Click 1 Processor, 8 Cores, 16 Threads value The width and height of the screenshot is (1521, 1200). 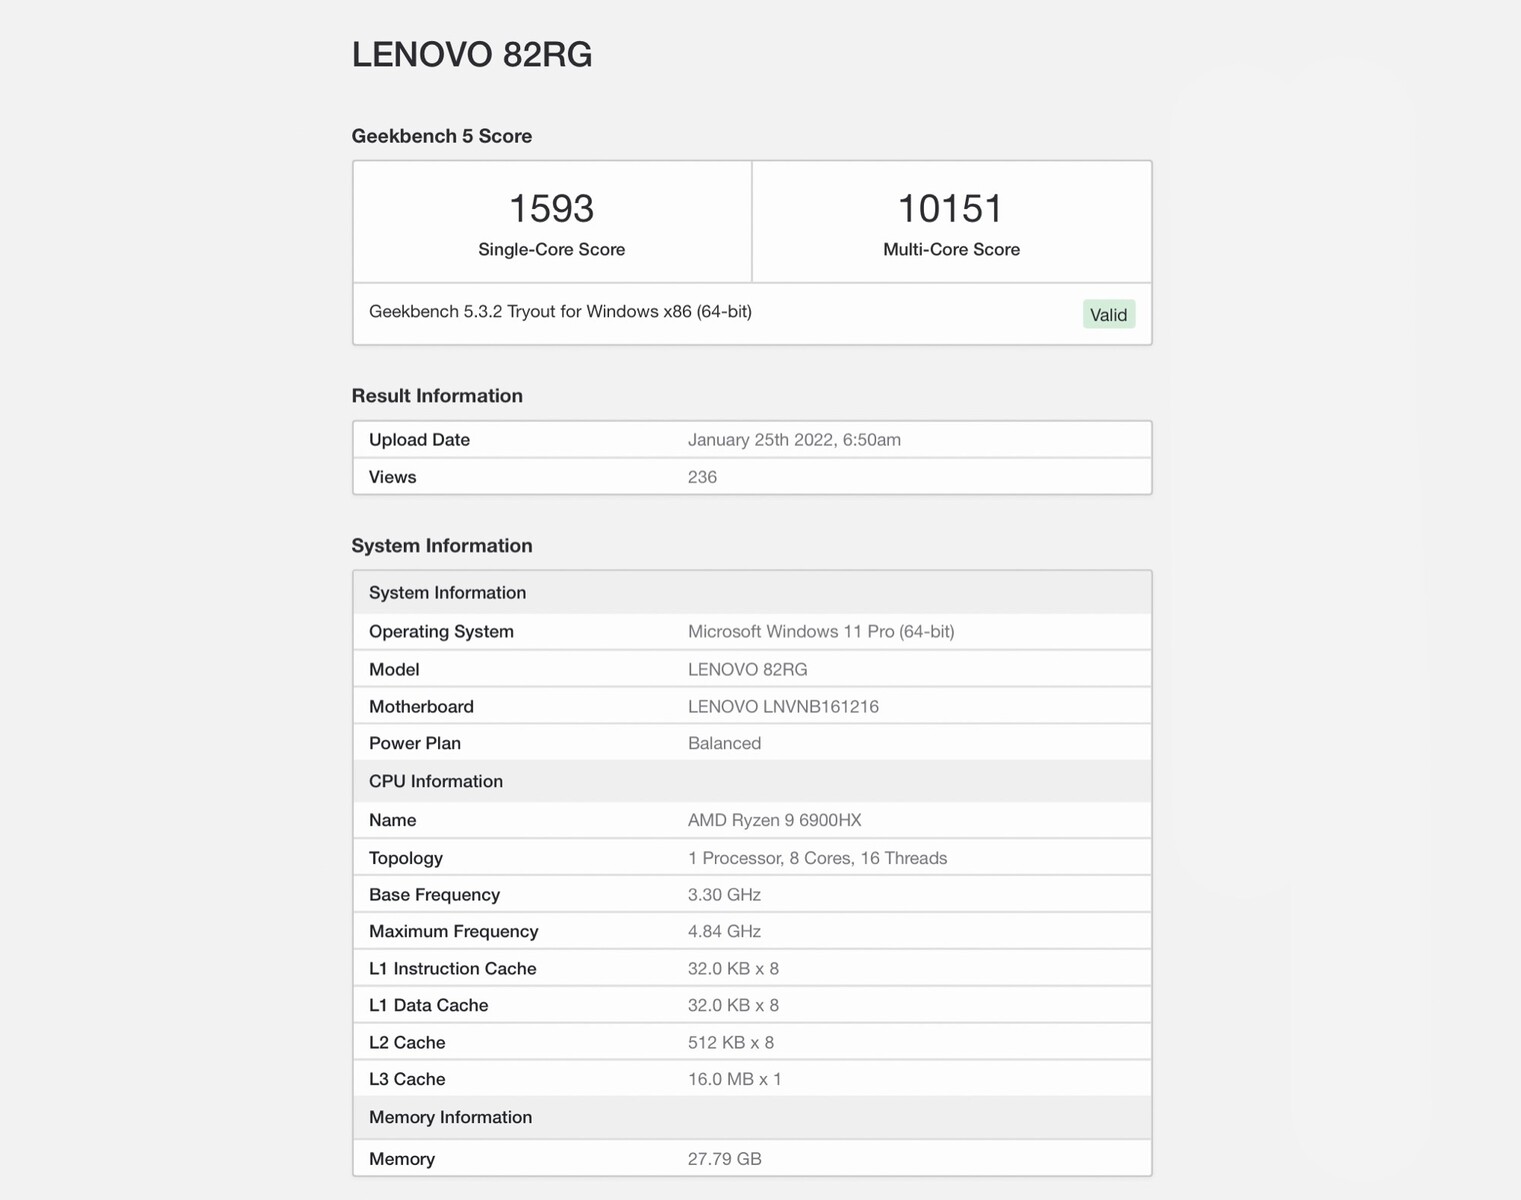(x=817, y=858)
